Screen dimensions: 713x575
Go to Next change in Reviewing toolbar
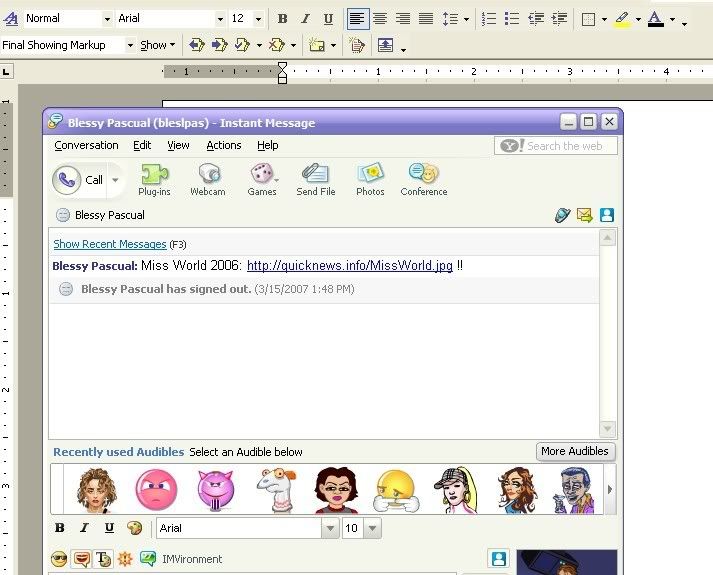[x=220, y=45]
